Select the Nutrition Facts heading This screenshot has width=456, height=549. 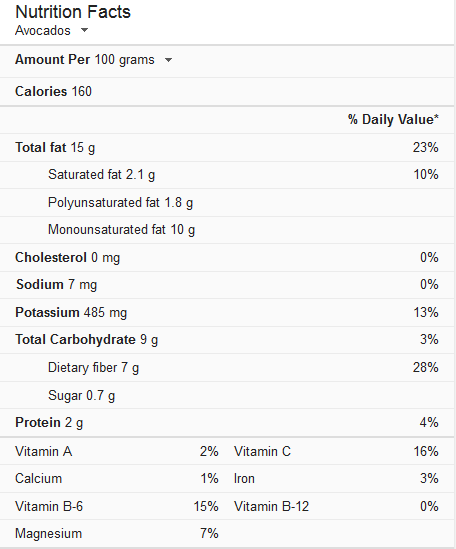pos(73,12)
